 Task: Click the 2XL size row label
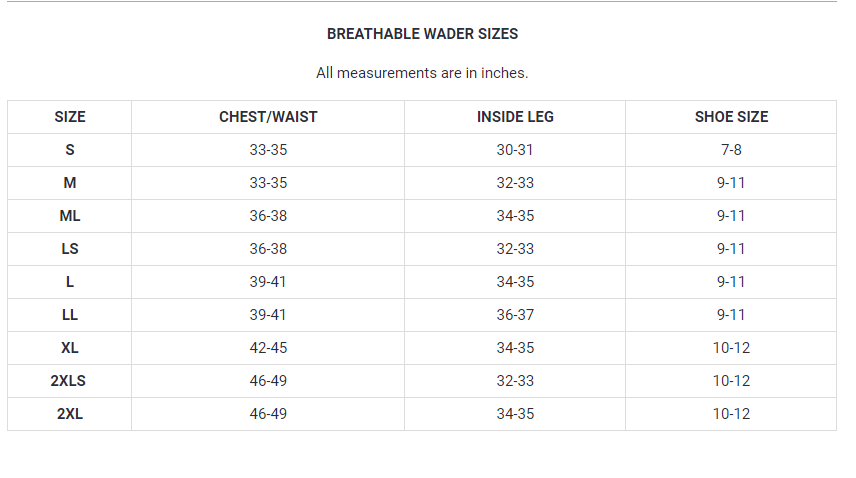tap(70, 414)
